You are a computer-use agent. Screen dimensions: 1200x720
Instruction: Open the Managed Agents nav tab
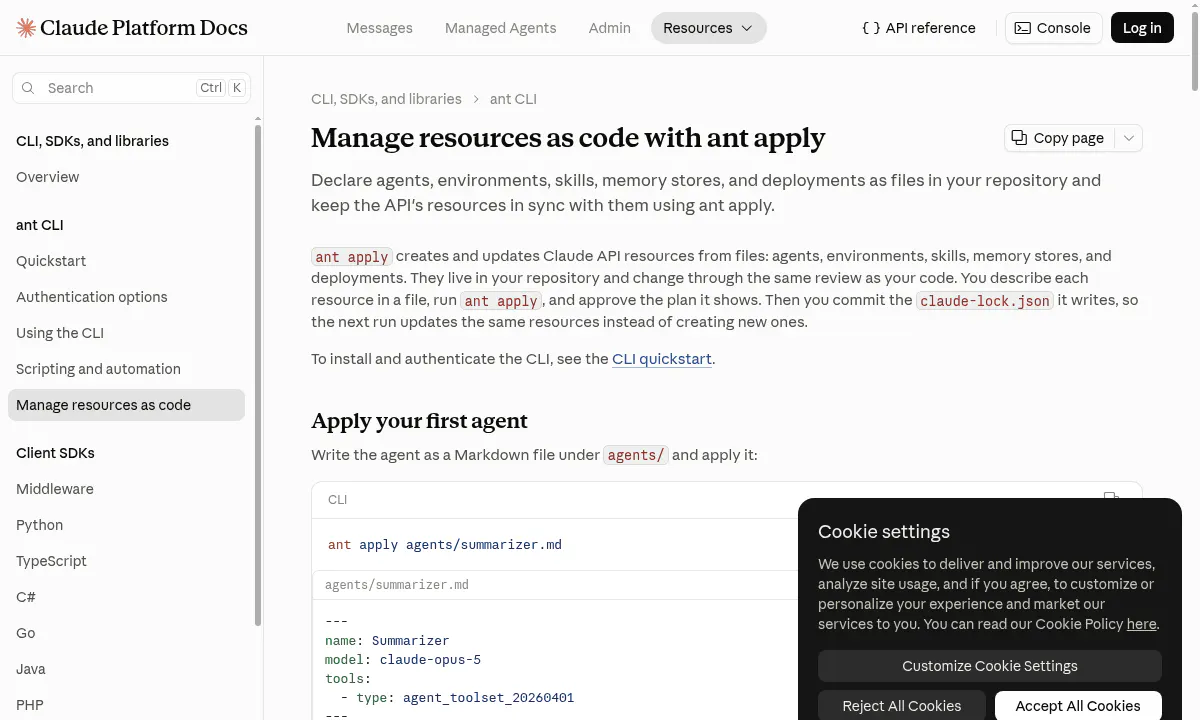[501, 28]
